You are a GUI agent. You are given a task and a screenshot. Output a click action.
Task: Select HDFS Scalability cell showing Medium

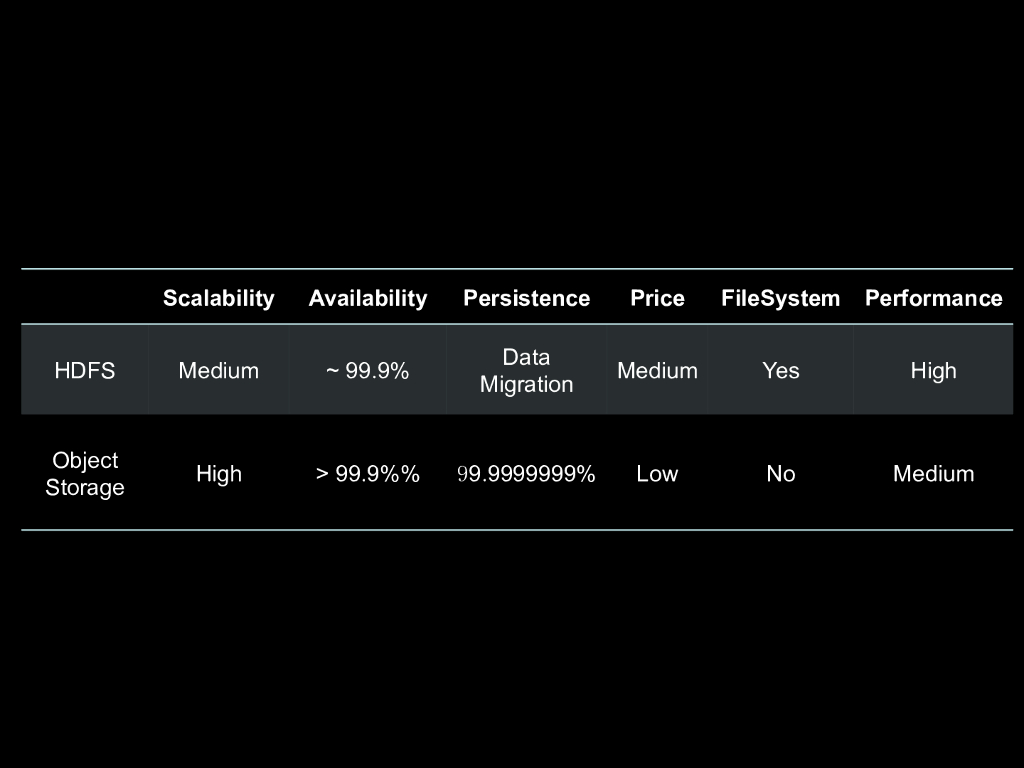coord(218,371)
